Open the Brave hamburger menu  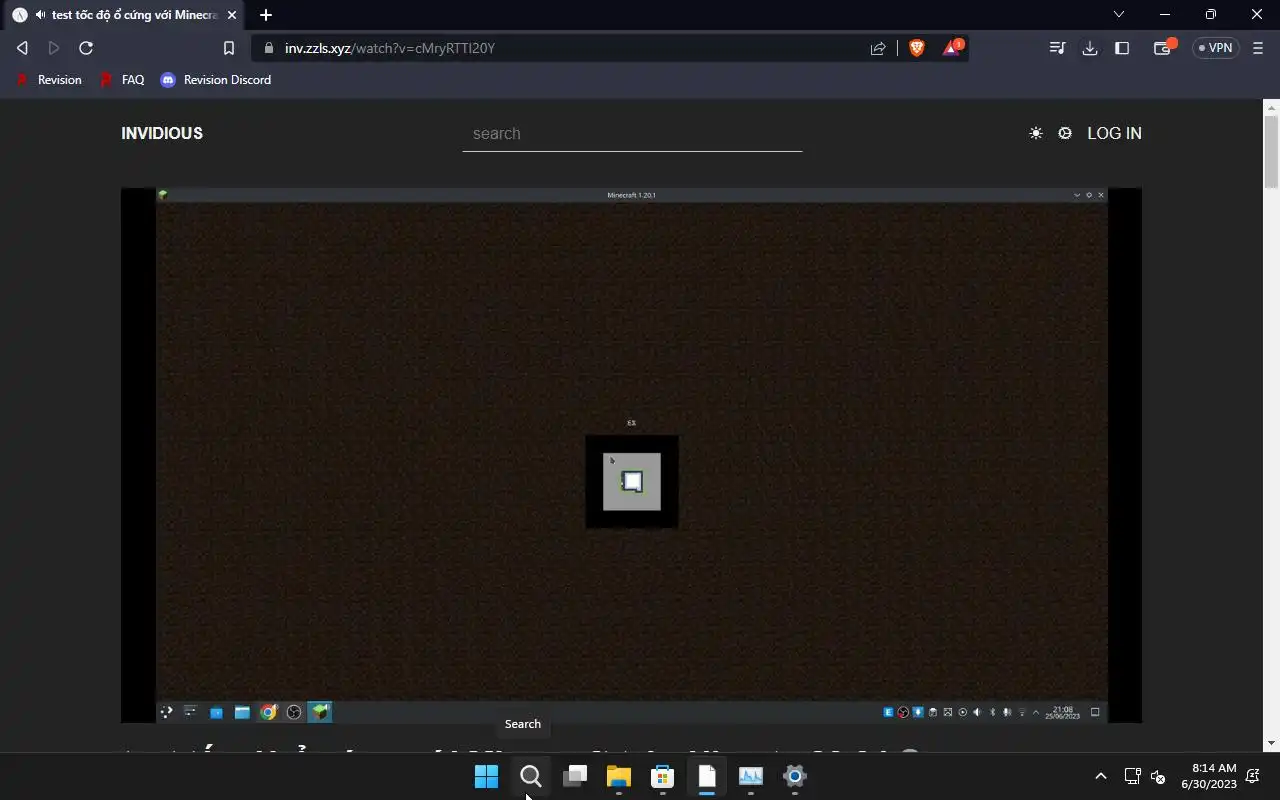(1258, 48)
